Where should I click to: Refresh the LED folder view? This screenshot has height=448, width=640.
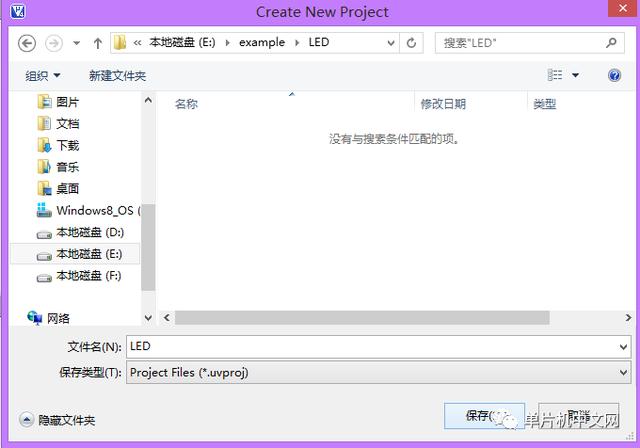tap(411, 42)
